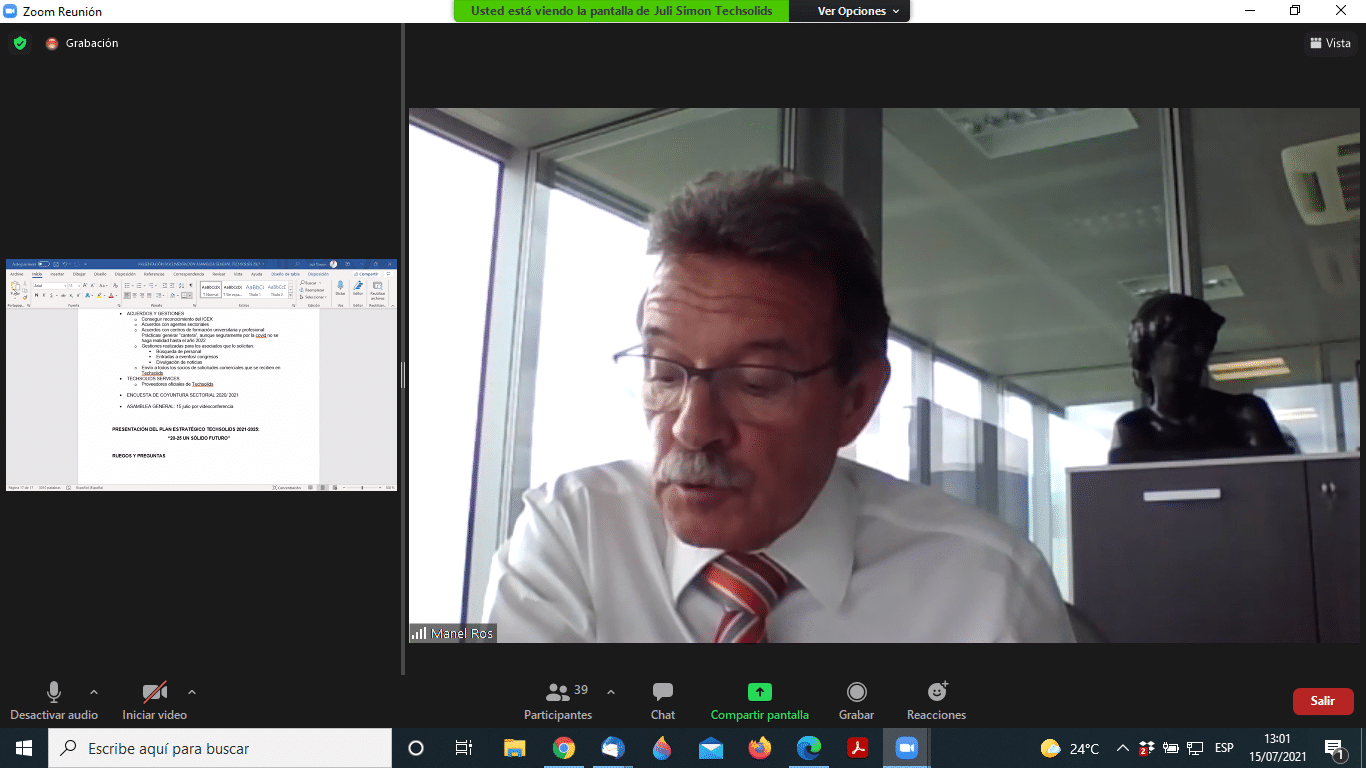
Task: Launch Google Chrome from the taskbar
Action: [x=564, y=748]
